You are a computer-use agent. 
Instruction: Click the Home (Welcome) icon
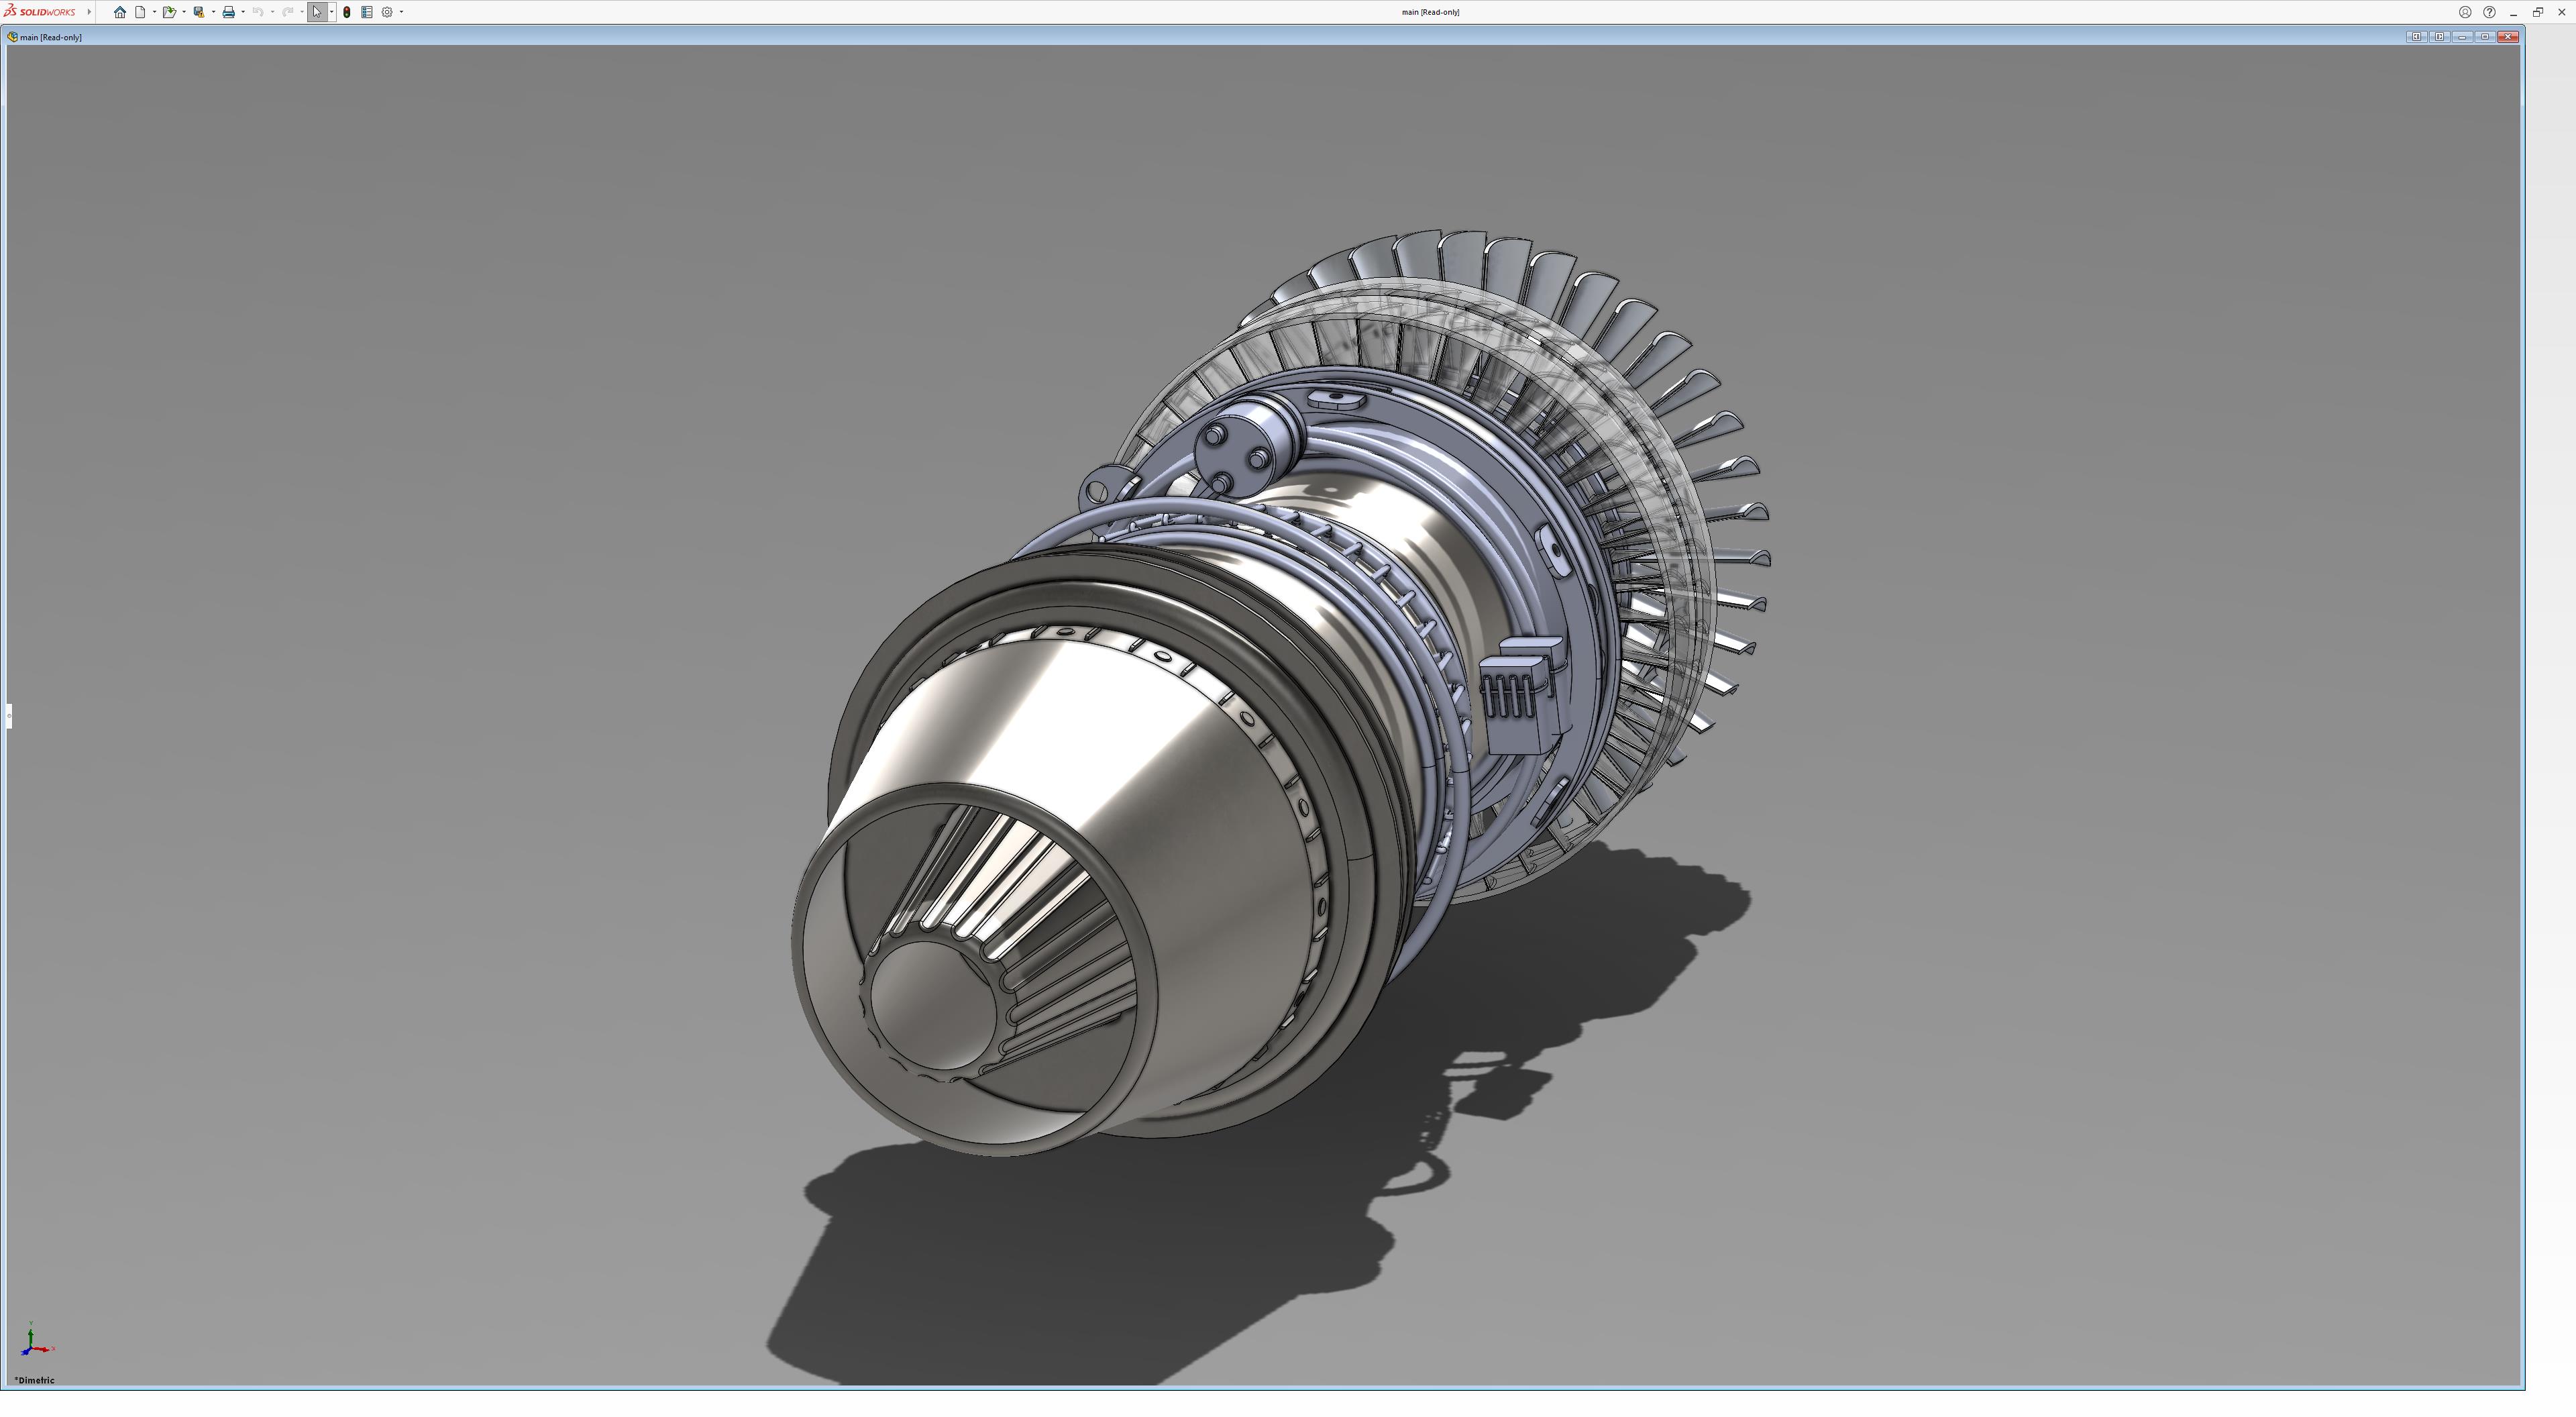120,12
